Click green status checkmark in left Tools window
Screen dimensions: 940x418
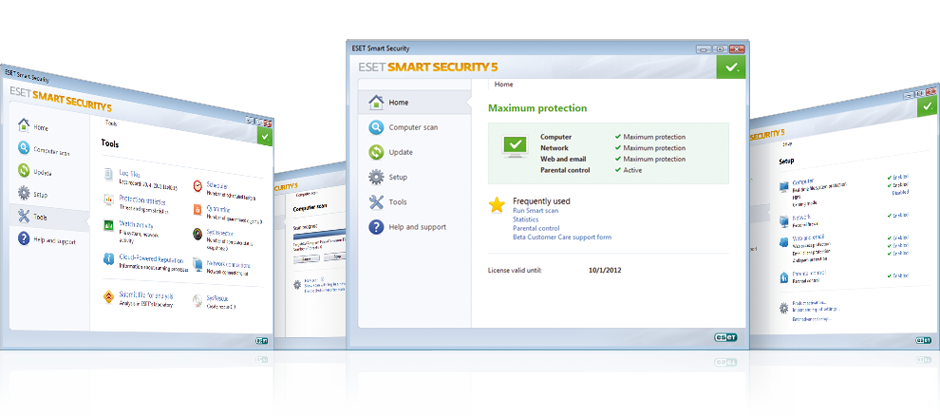(266, 137)
